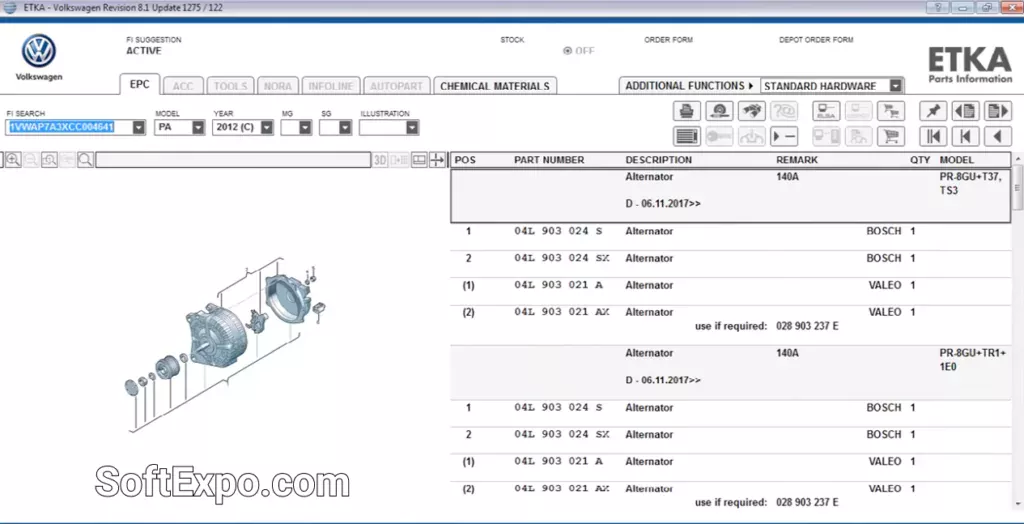
Task: Click the DEPOT ORDER FORM label
Action: click(x=816, y=40)
